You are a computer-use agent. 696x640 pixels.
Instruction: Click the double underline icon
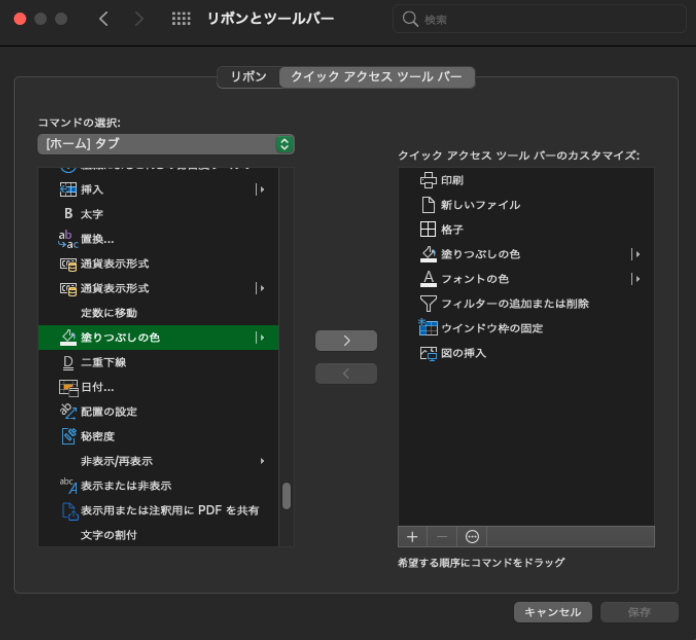coord(68,362)
